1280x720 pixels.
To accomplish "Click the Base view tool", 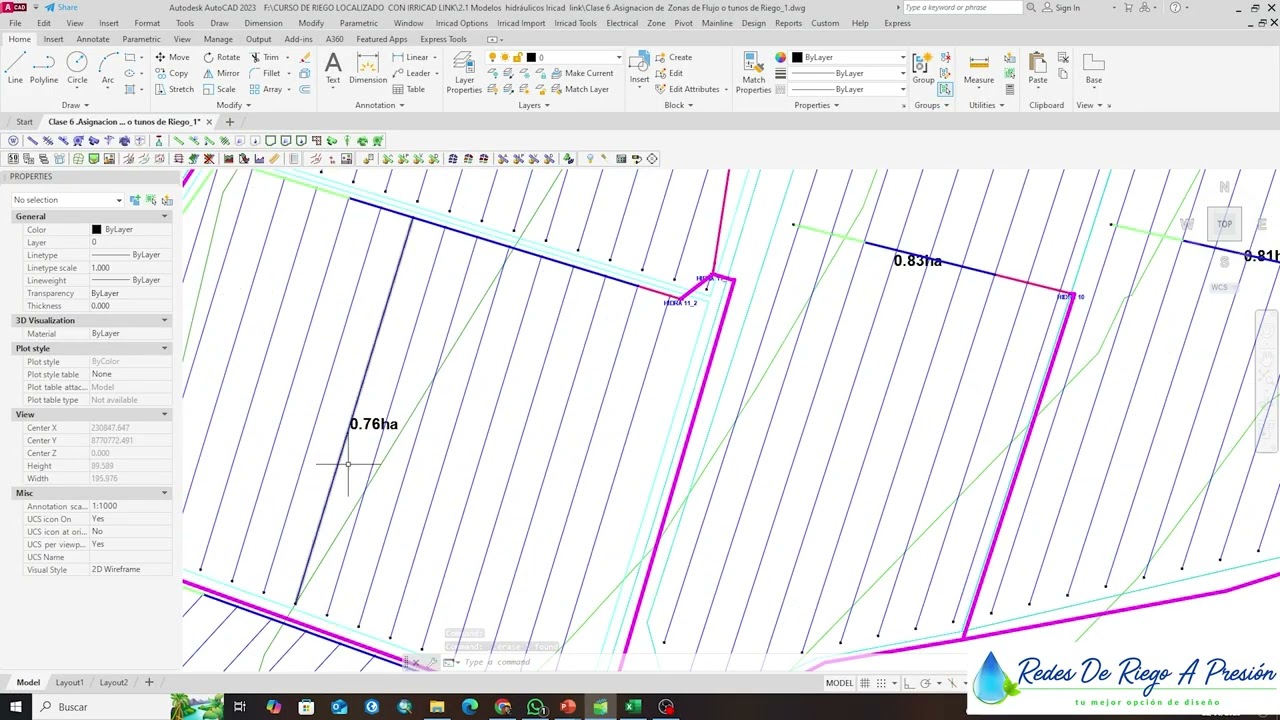I will tap(1094, 68).
